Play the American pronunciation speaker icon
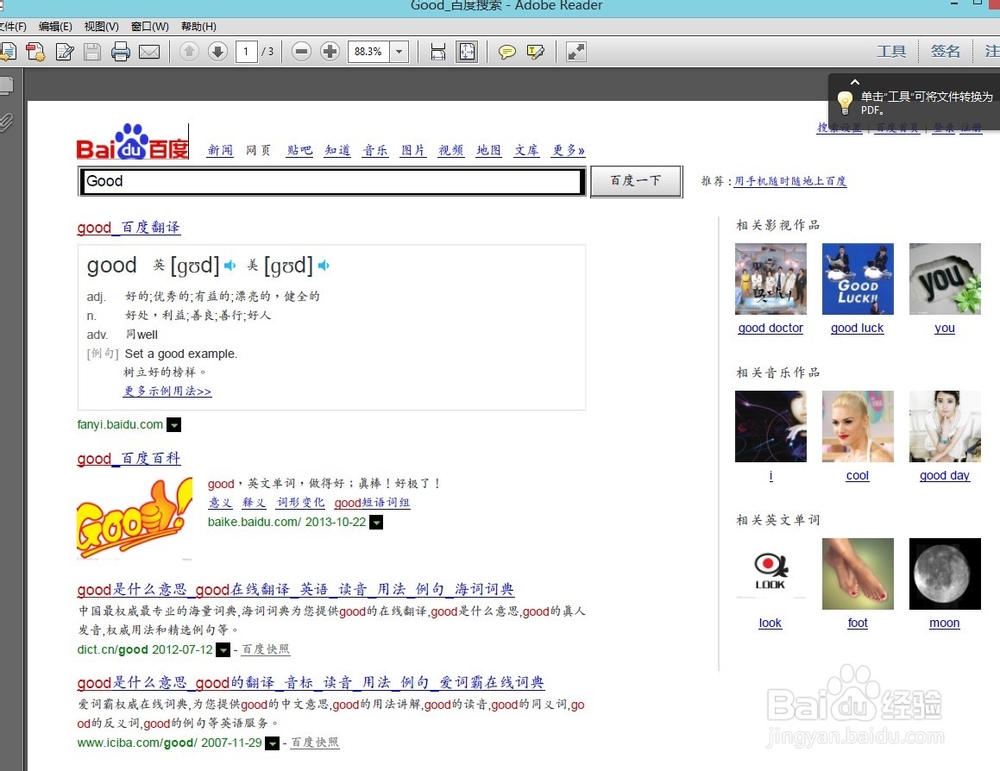1000x771 pixels. (324, 265)
